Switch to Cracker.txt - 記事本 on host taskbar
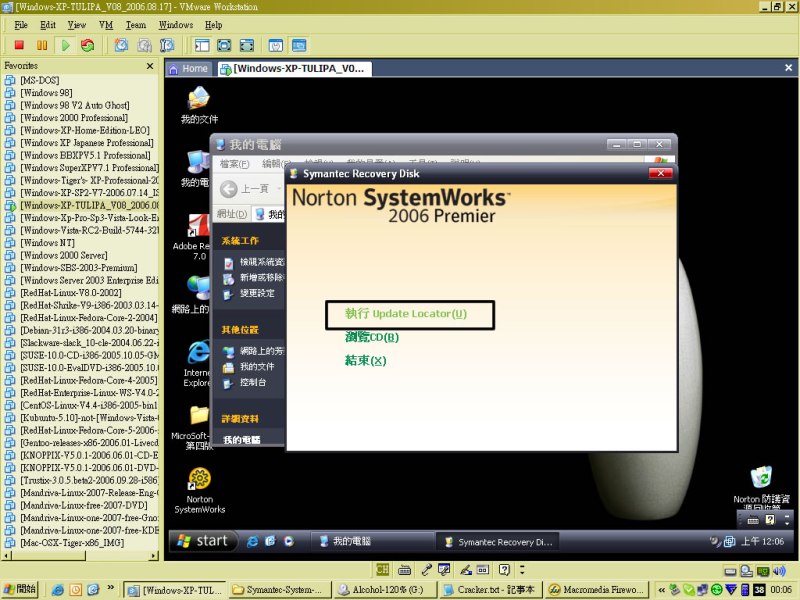Viewport: 800px width, 600px height. (x=490, y=590)
